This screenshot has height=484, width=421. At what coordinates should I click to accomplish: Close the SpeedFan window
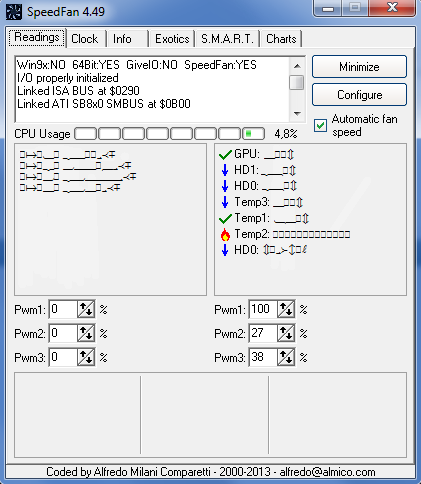coord(393,7)
